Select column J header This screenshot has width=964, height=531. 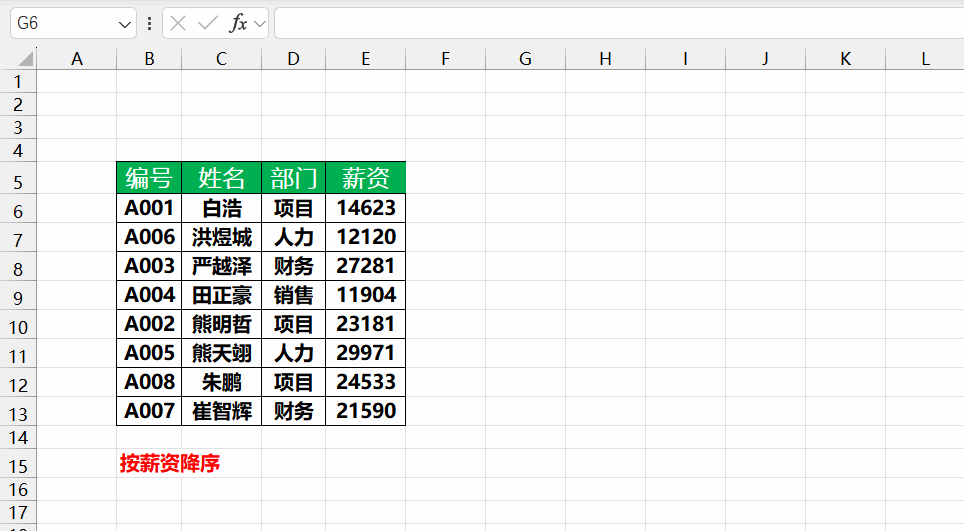(765, 59)
